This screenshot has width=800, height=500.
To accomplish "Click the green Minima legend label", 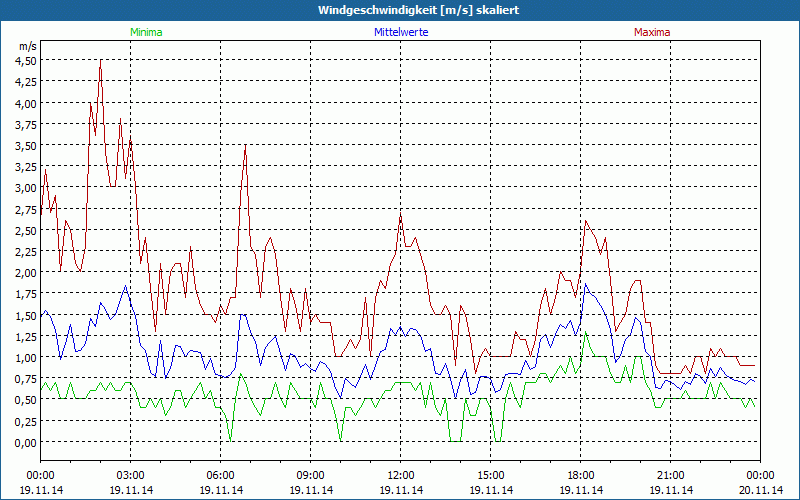I will pos(146,32).
